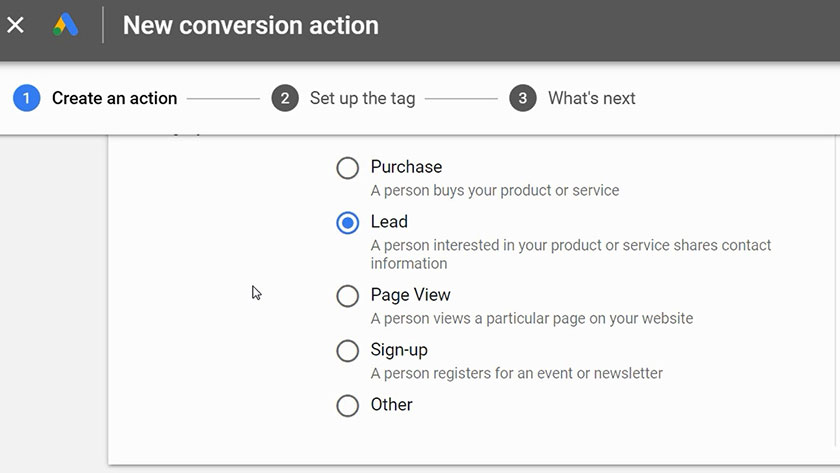Click the 'A person registers for an event' description
This screenshot has width=840, height=473.
pos(516,373)
